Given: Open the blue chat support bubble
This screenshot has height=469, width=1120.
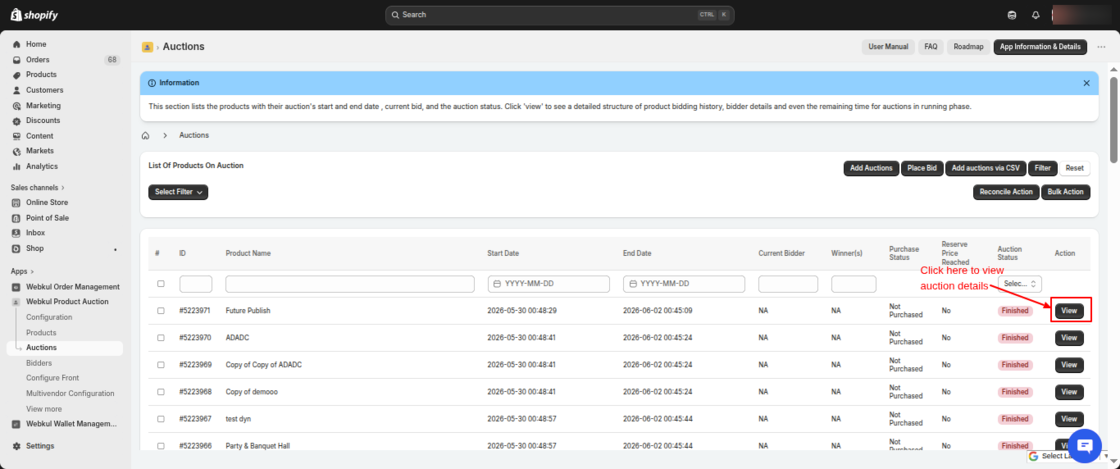Looking at the screenshot, I should [x=1085, y=445].
